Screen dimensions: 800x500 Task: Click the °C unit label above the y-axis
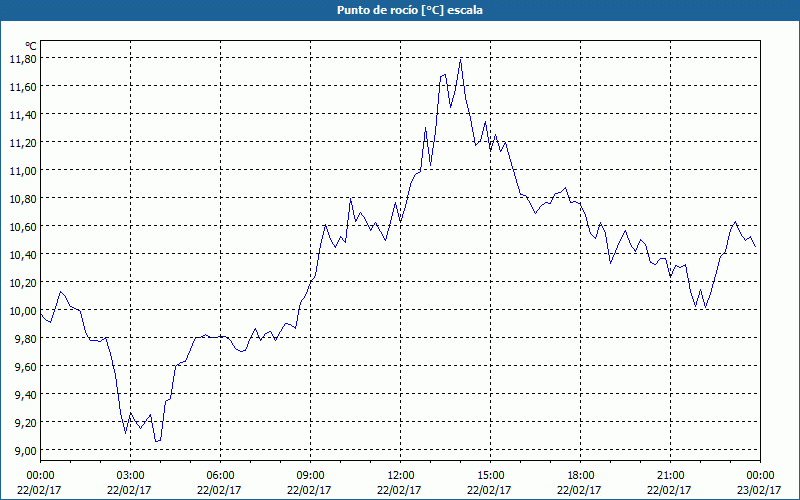31,46
